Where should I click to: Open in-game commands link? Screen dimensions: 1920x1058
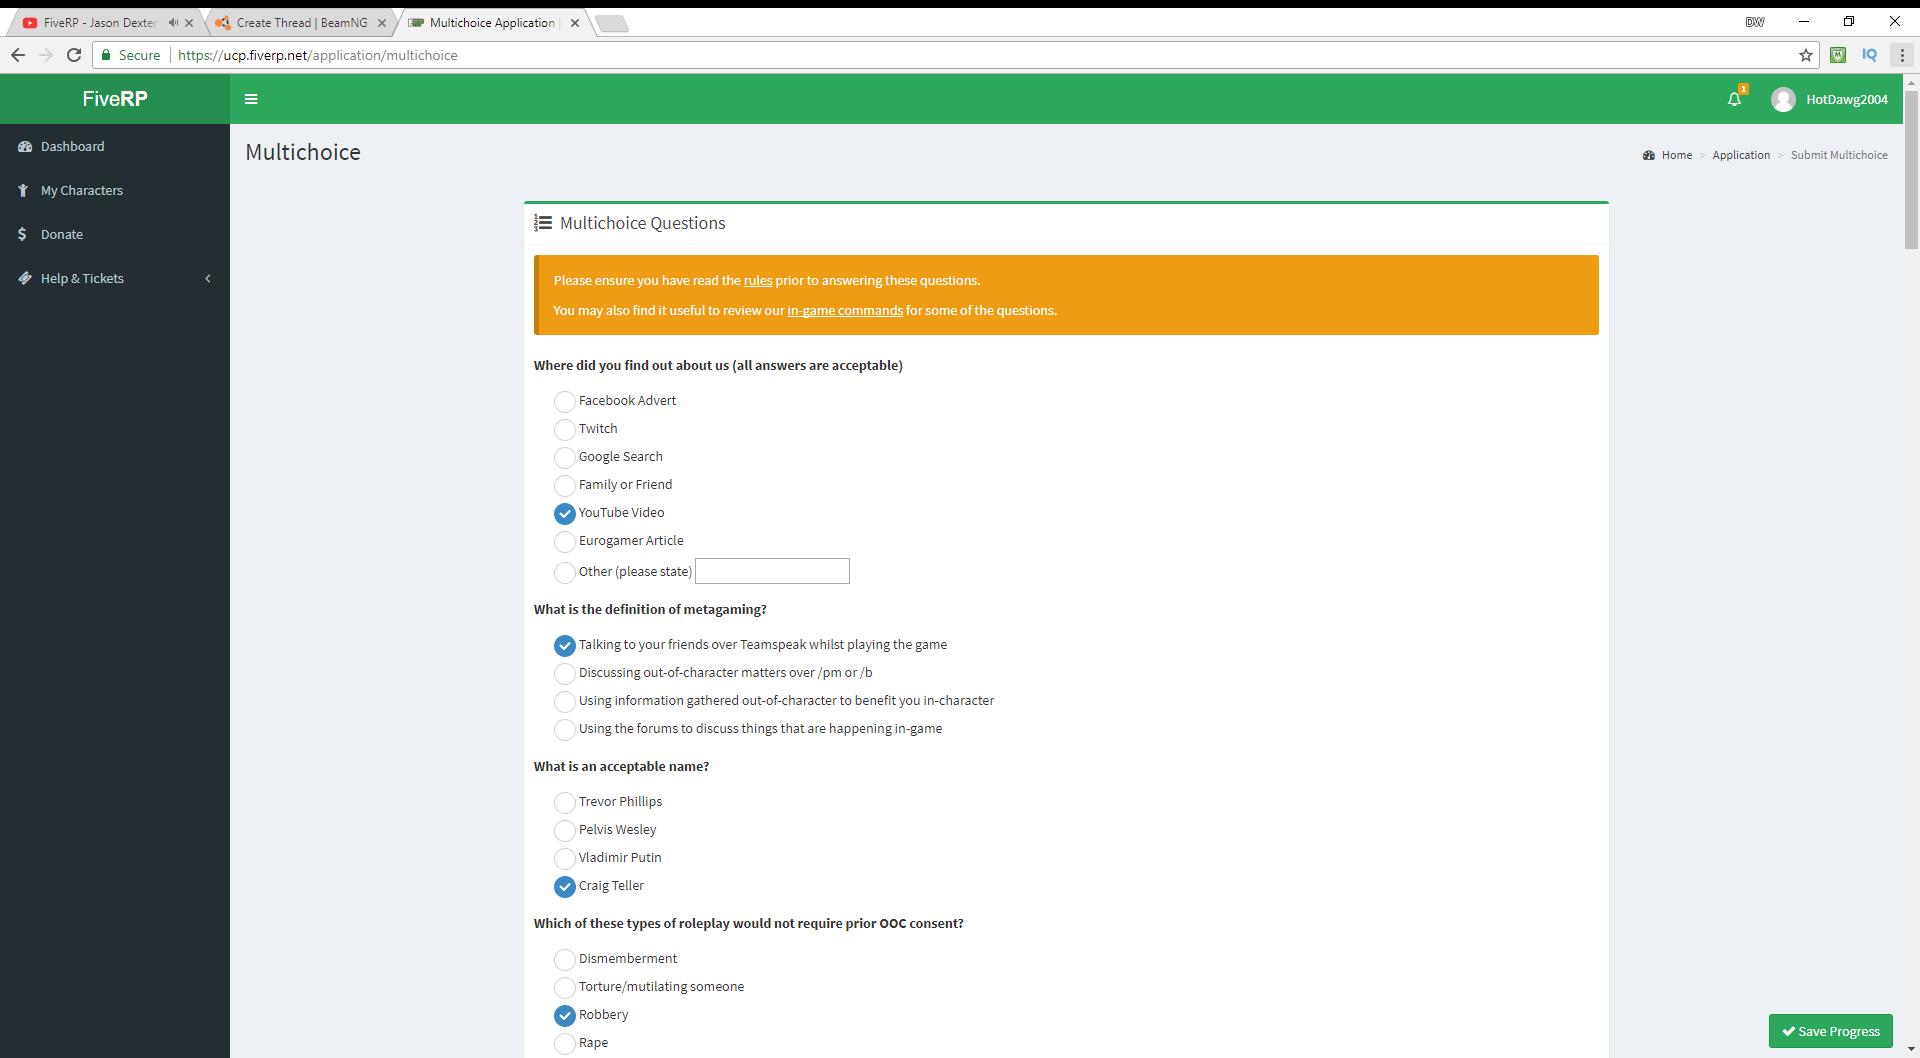pyautogui.click(x=845, y=311)
